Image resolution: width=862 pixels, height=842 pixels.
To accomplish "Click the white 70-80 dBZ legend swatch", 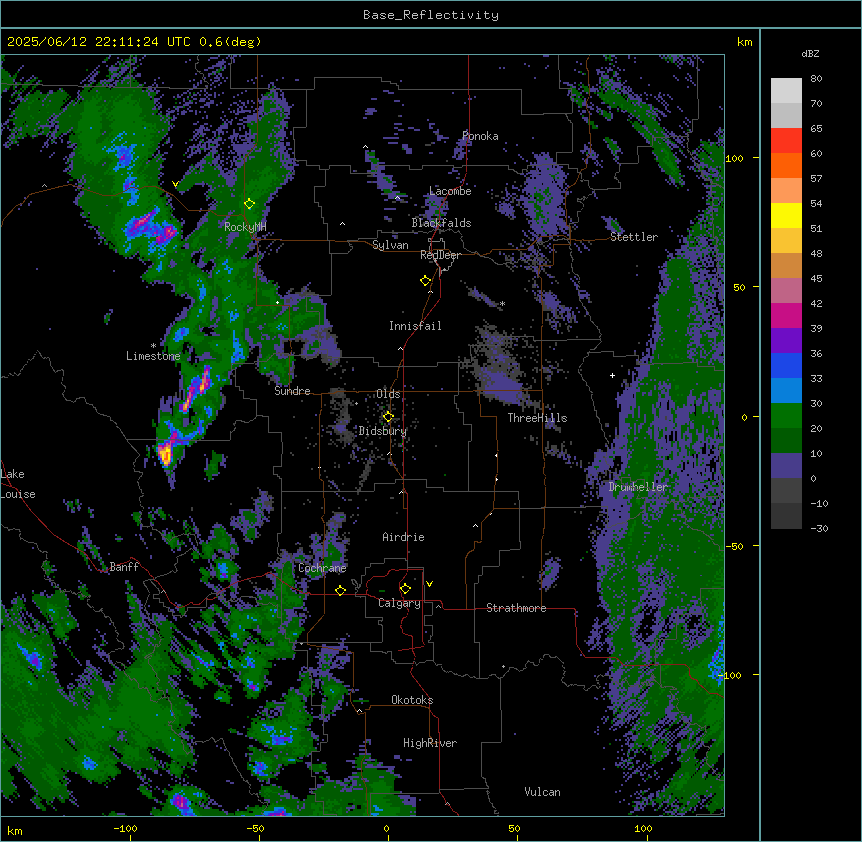I will coord(786,91).
